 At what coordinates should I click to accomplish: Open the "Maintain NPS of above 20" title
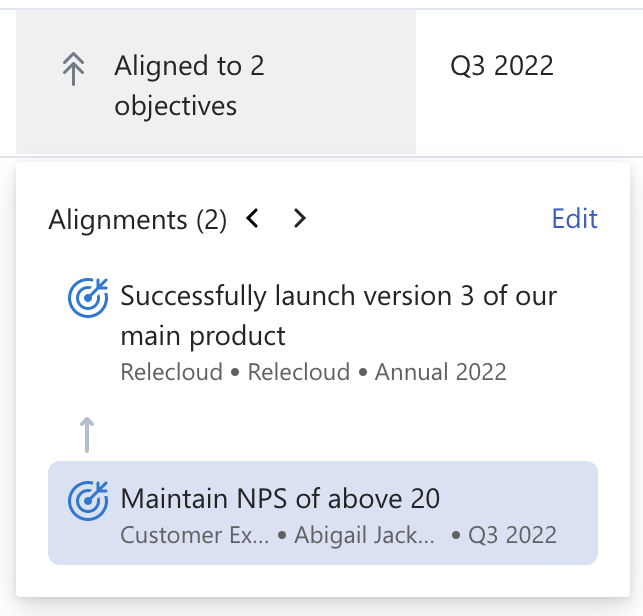(x=280, y=497)
